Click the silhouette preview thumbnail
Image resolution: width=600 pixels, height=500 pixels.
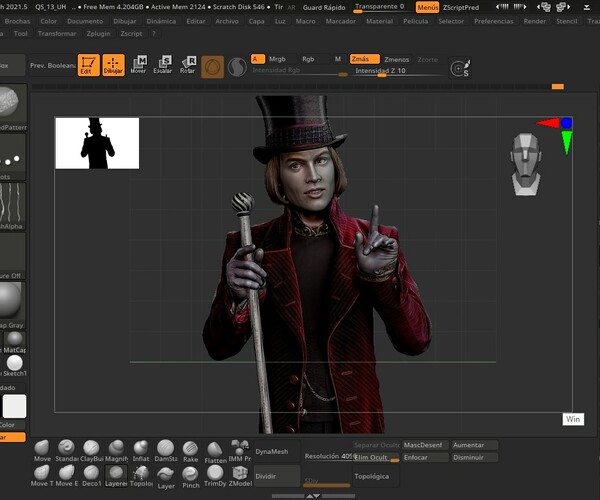[x=97, y=143]
